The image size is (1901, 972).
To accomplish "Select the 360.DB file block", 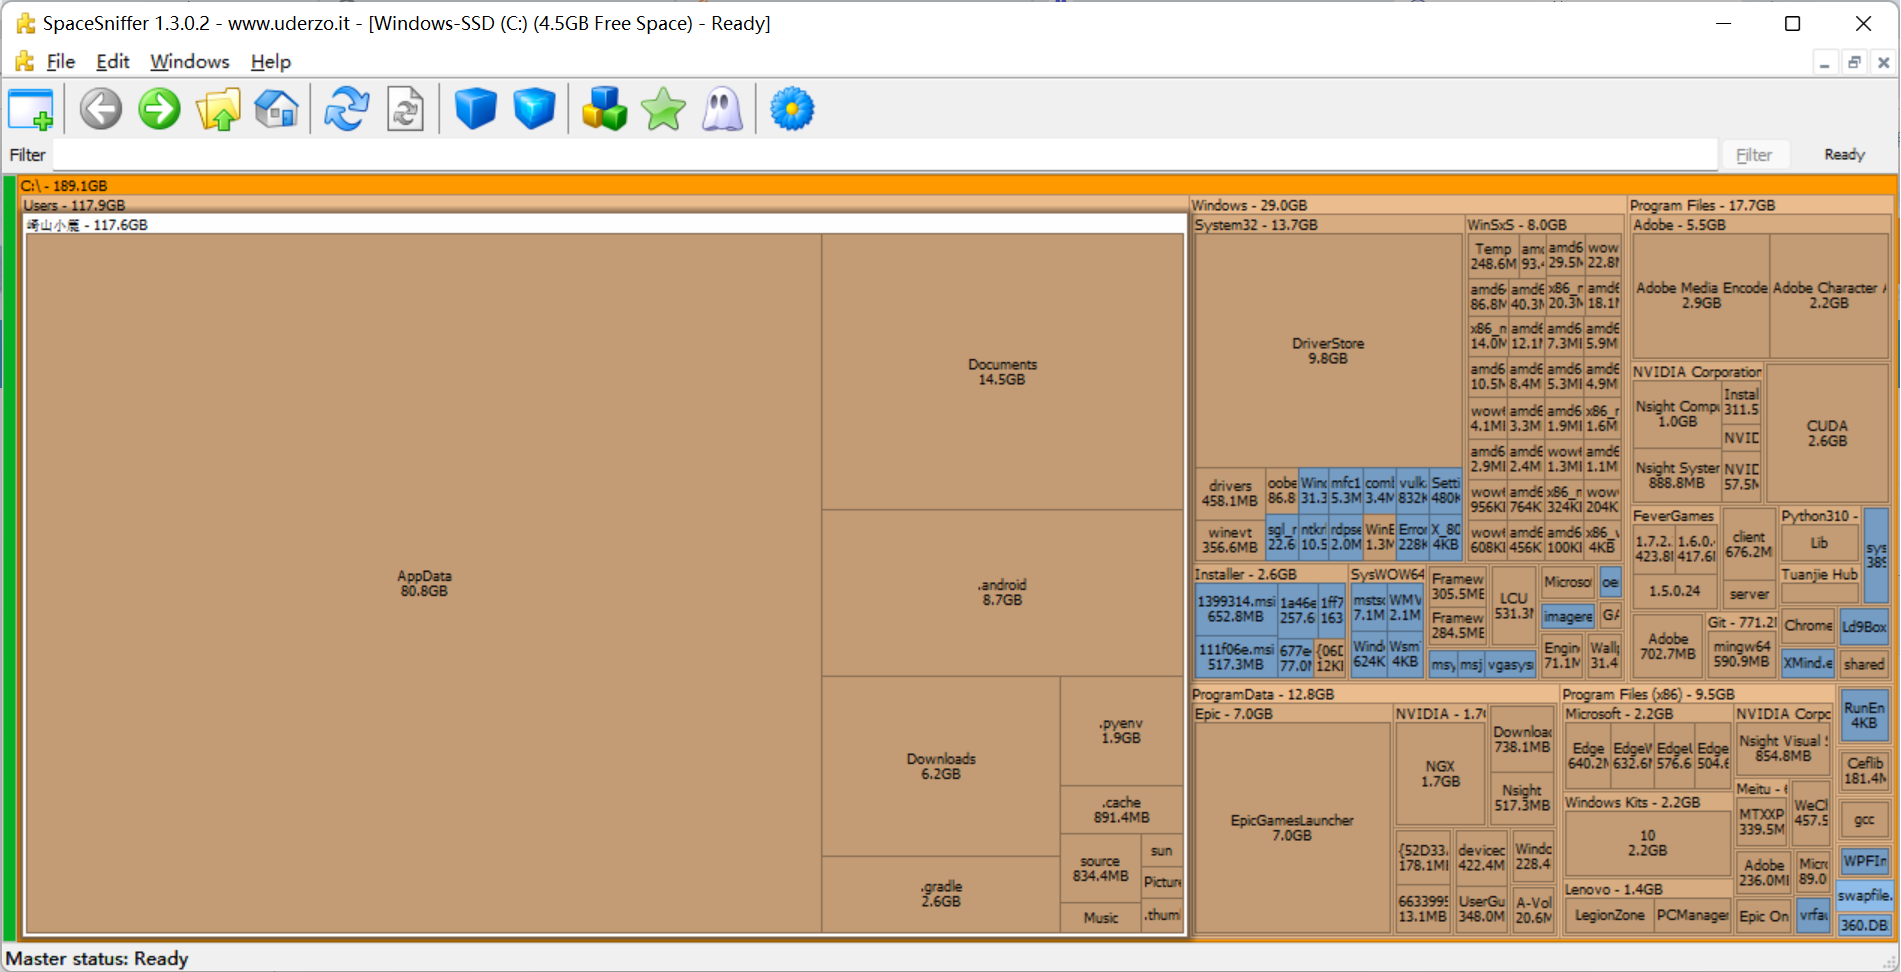I will [x=1864, y=925].
